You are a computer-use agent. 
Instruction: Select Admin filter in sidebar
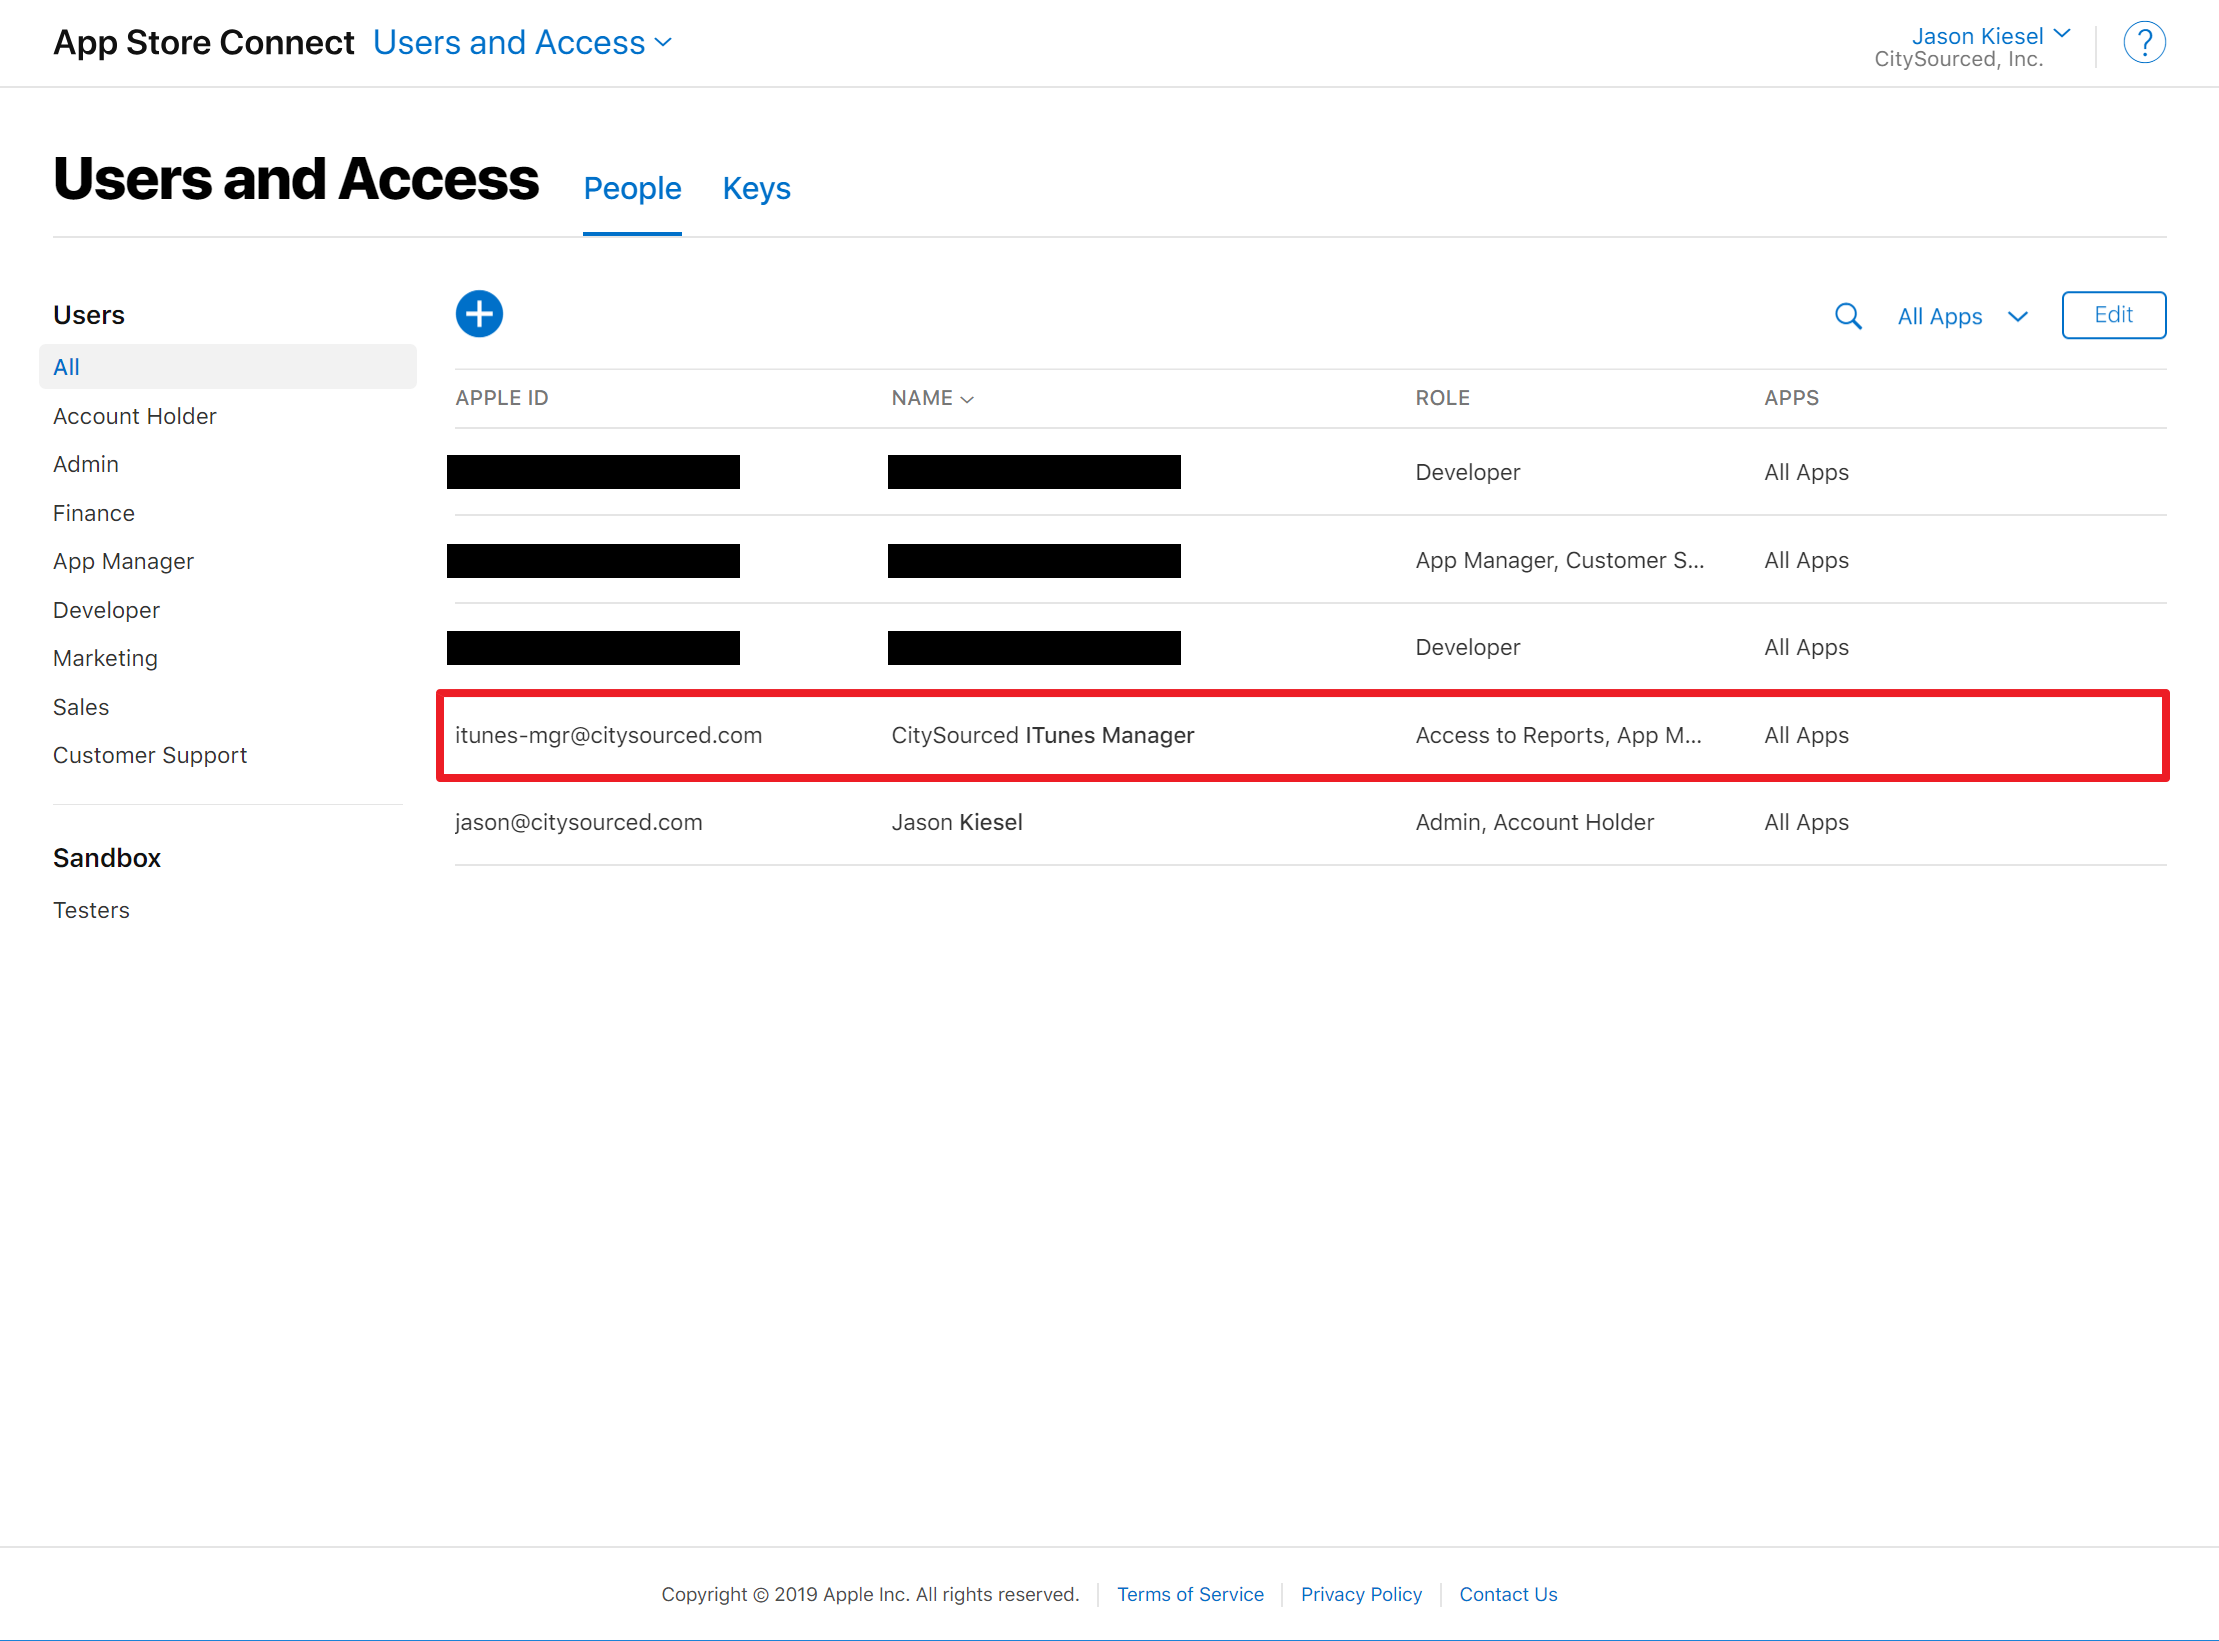tap(86, 464)
